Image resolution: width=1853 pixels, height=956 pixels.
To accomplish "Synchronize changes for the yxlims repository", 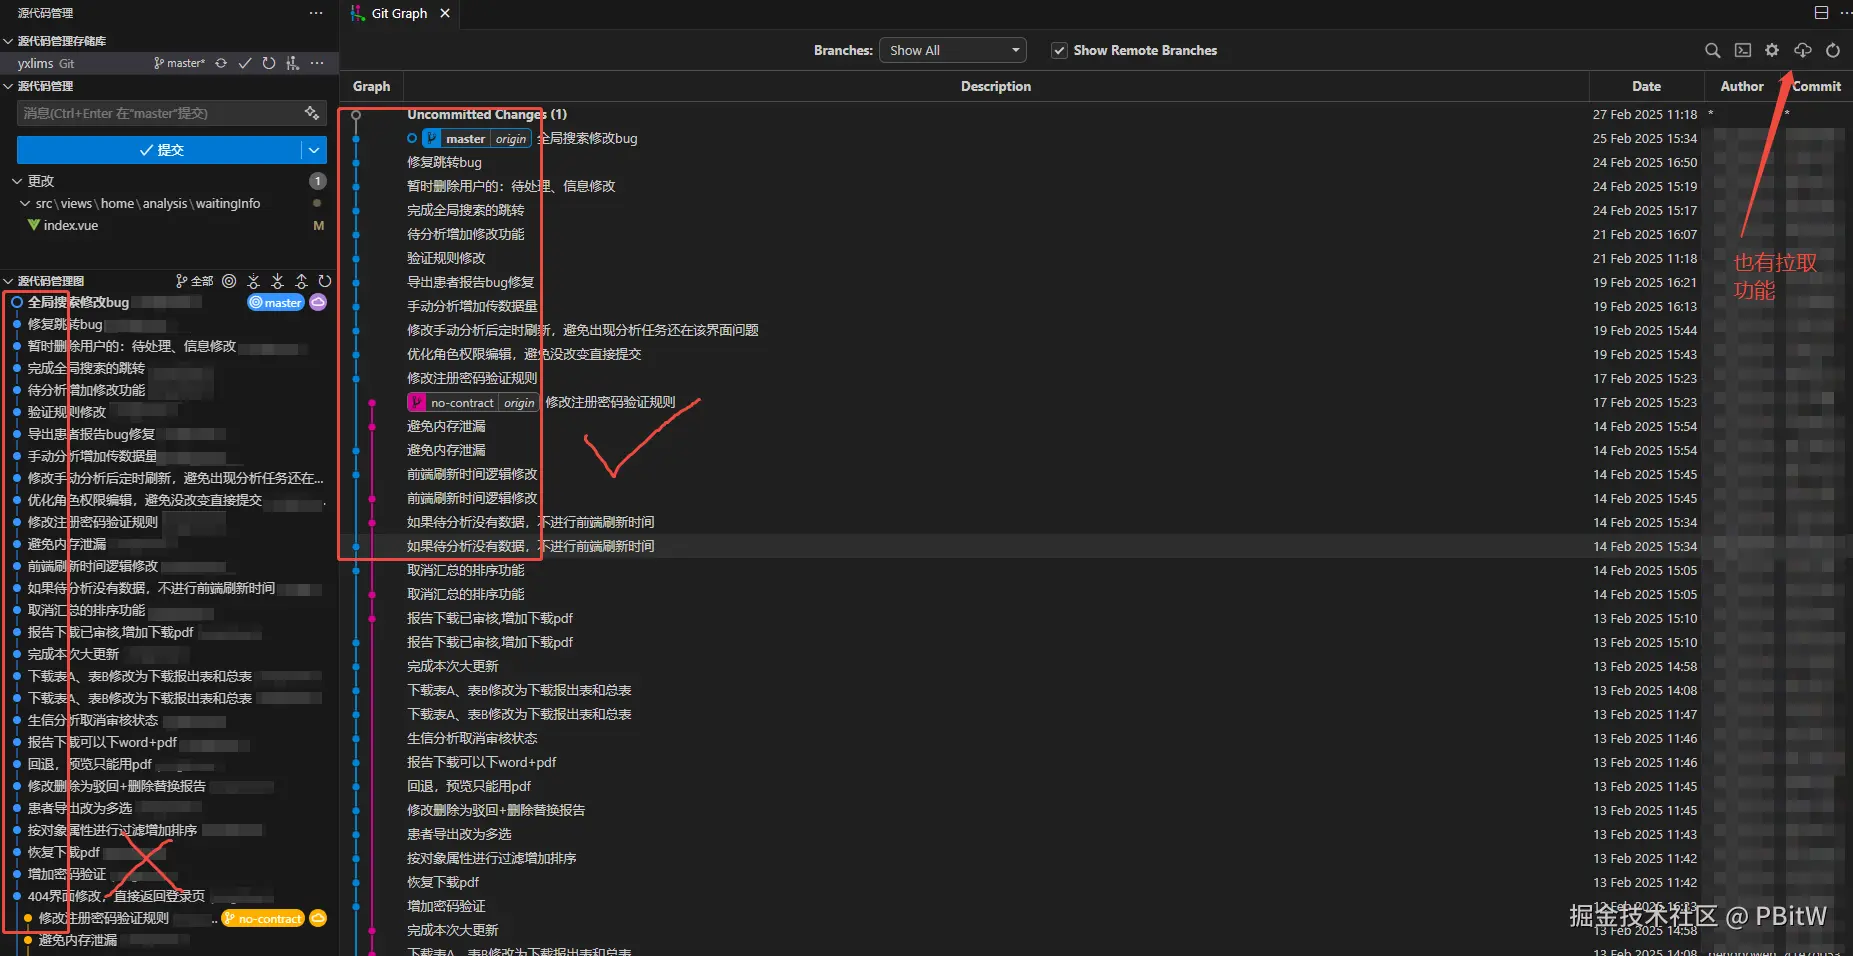I will tap(221, 63).
